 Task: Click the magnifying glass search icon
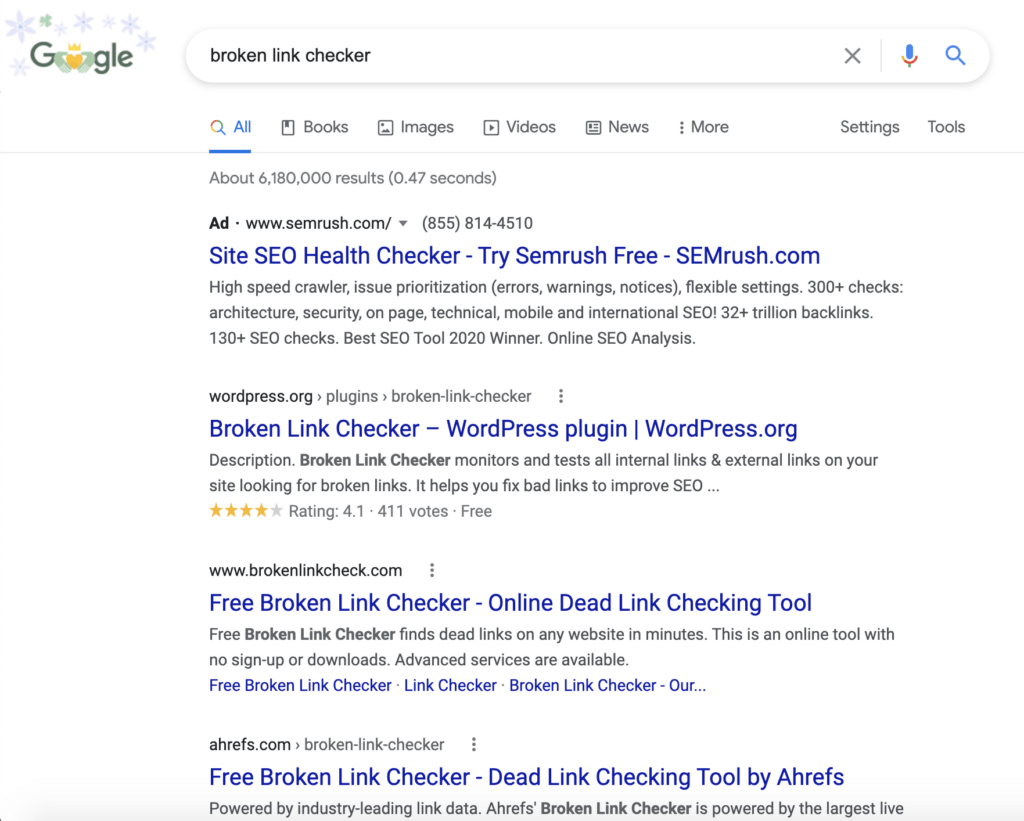click(955, 56)
